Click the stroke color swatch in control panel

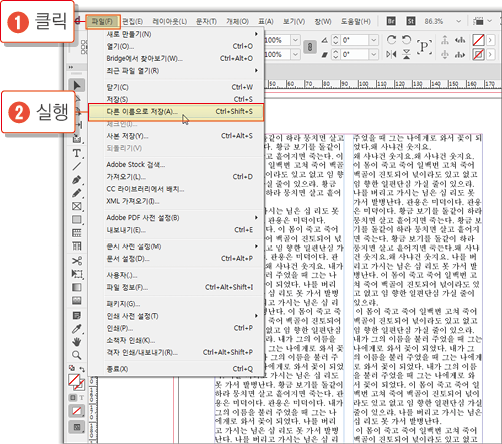pyautogui.click(x=478, y=54)
